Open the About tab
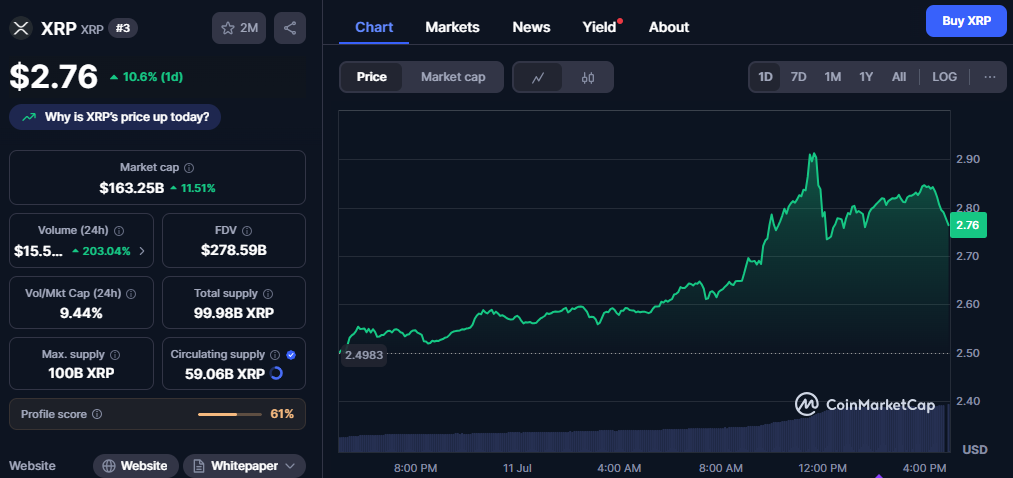 point(669,27)
